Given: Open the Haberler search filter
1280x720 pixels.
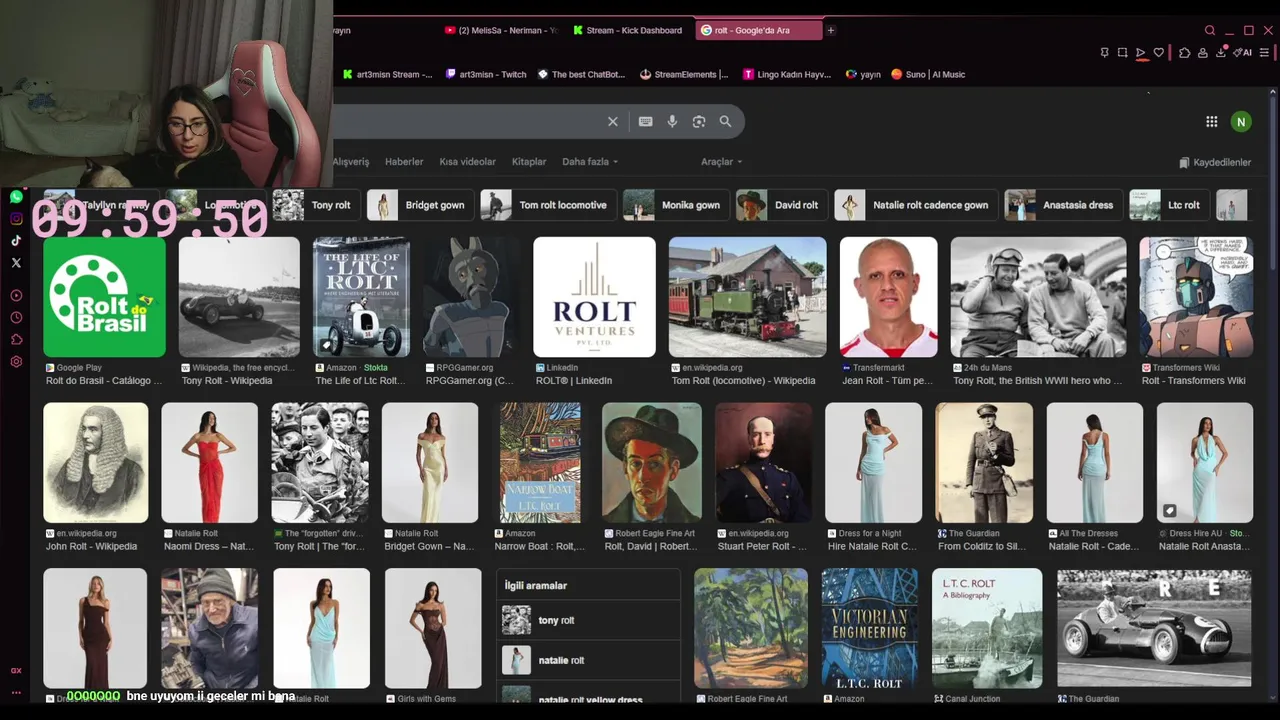Looking at the screenshot, I should (x=404, y=162).
